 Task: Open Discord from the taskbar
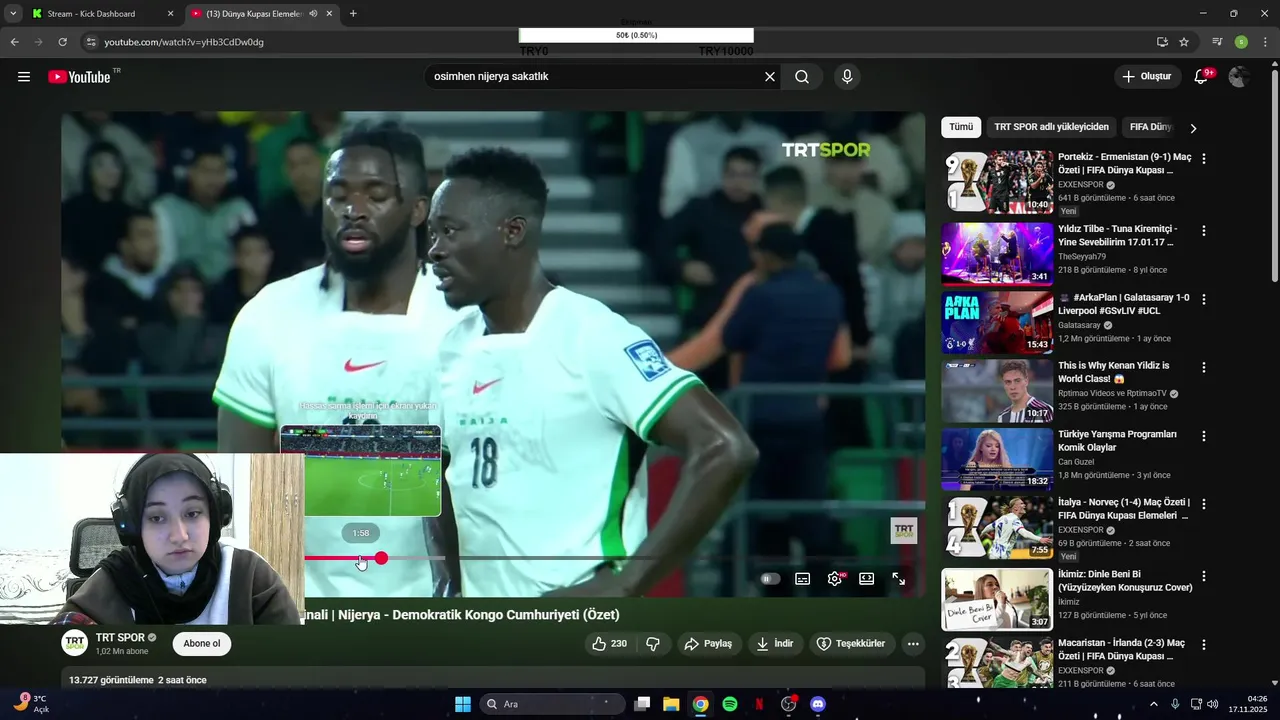pyautogui.click(x=818, y=704)
